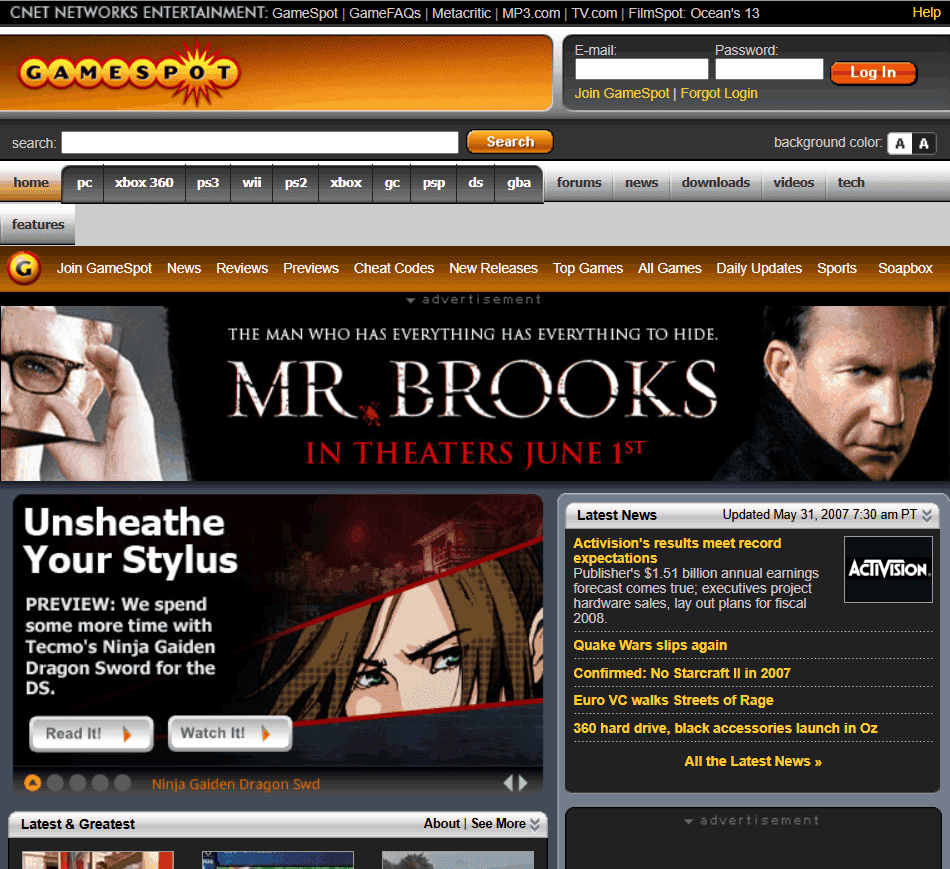Switch to dark background color
This screenshot has width=950, height=869.
[x=924, y=143]
